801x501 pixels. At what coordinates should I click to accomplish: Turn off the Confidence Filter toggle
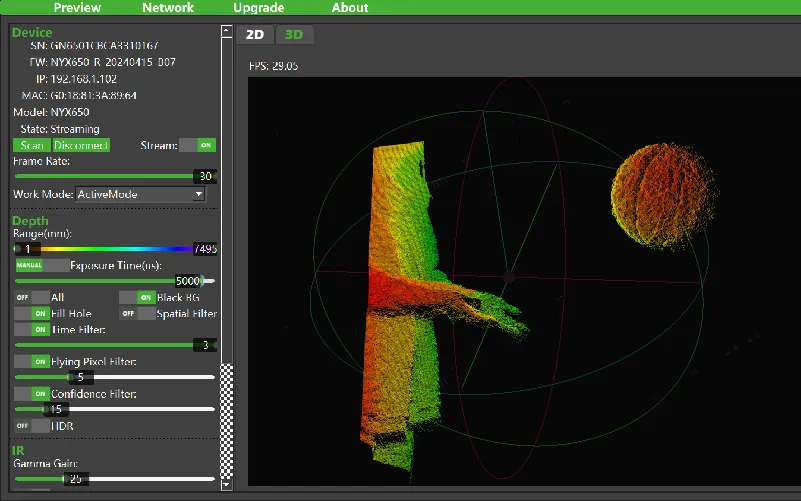(x=32, y=393)
